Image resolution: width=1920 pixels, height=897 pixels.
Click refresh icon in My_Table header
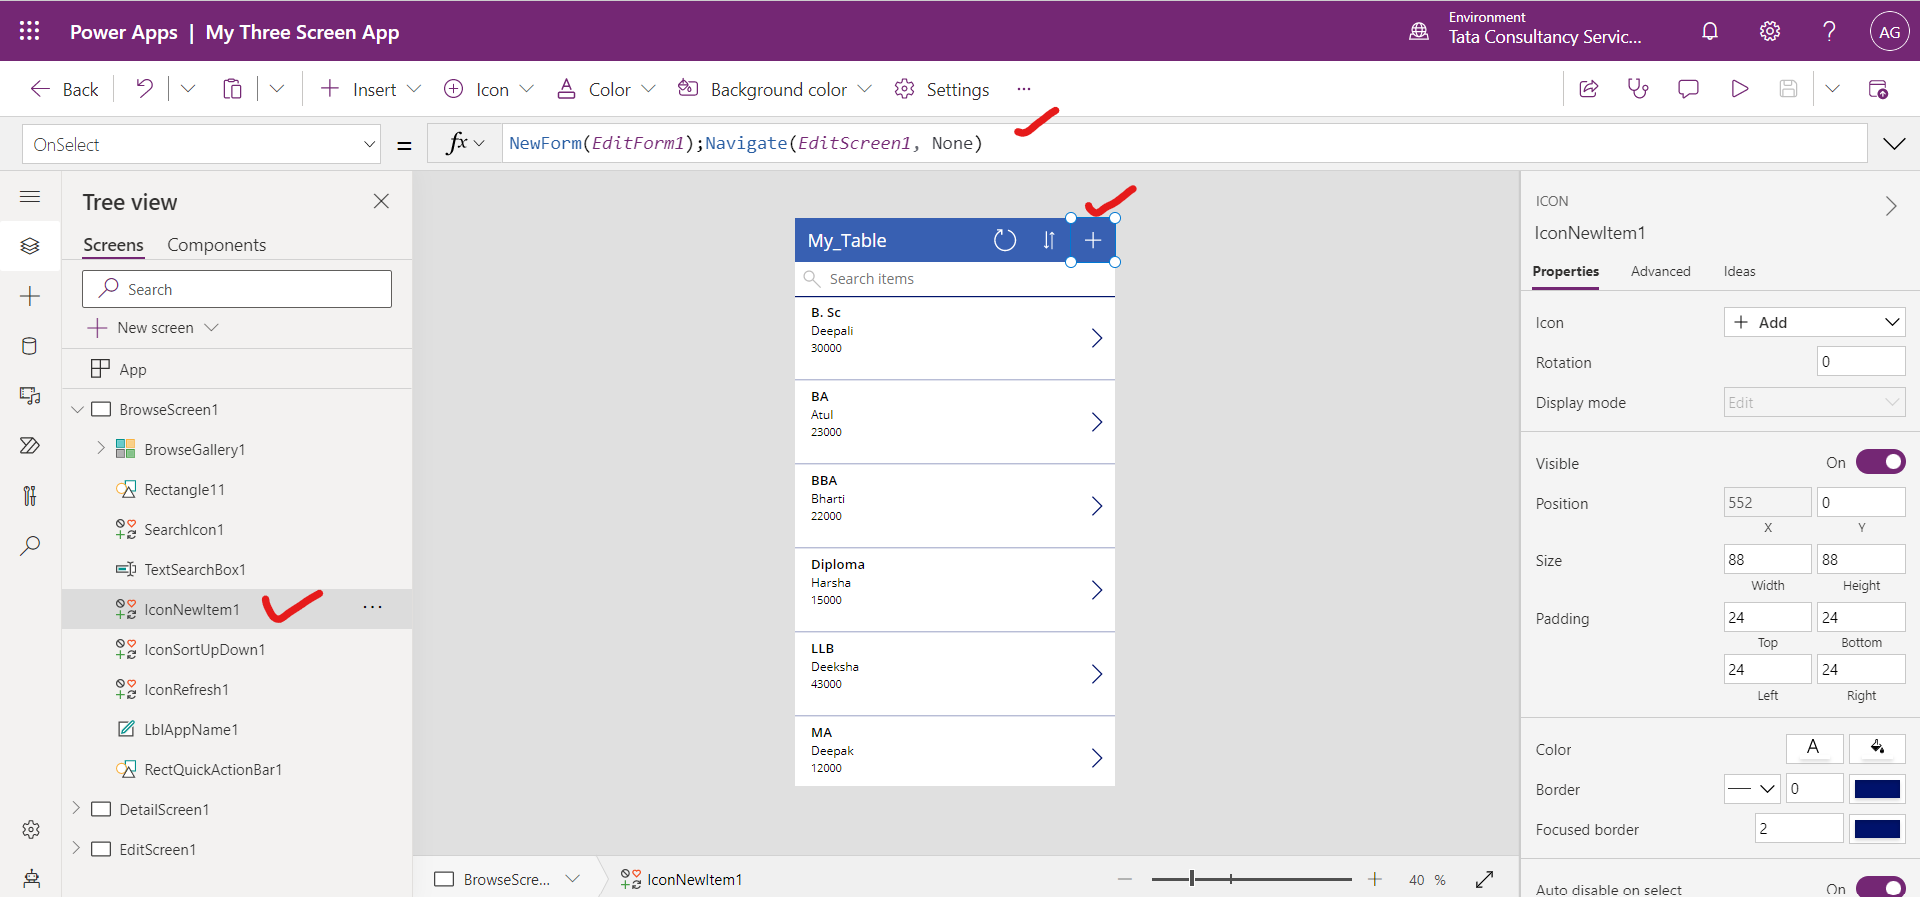[x=1005, y=240]
